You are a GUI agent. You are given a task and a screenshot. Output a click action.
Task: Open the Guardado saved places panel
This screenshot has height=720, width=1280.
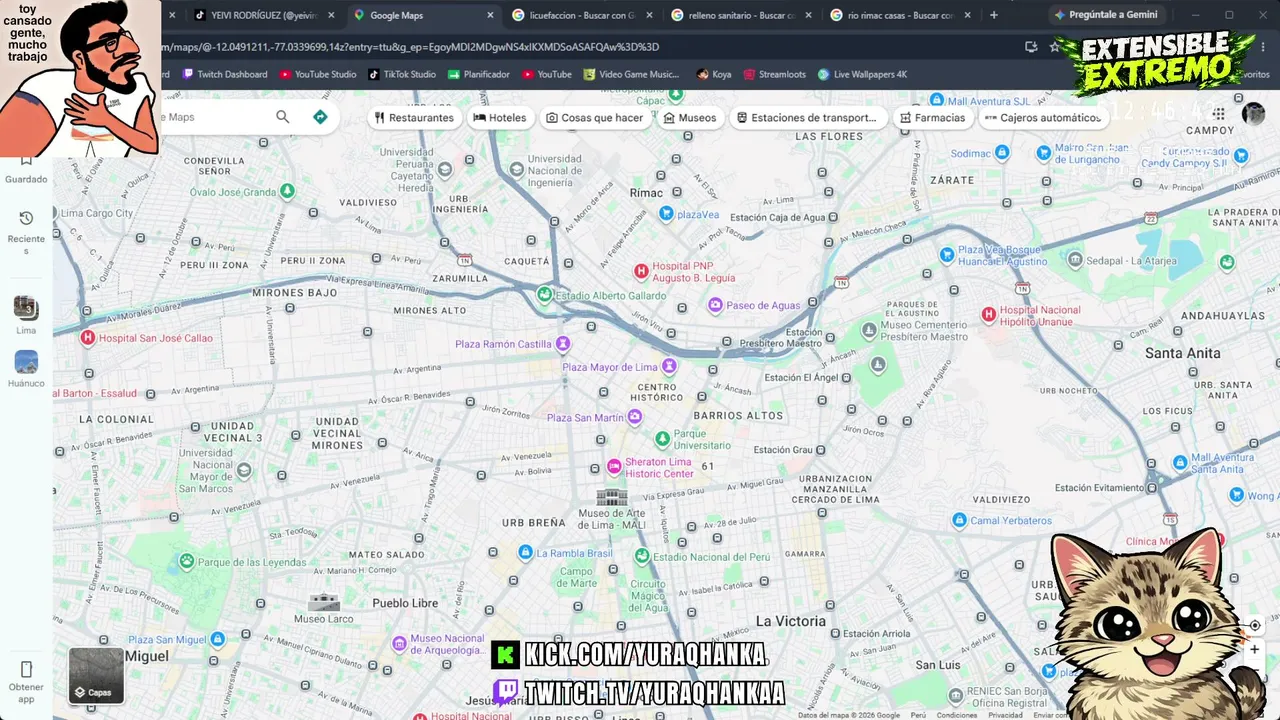26,170
